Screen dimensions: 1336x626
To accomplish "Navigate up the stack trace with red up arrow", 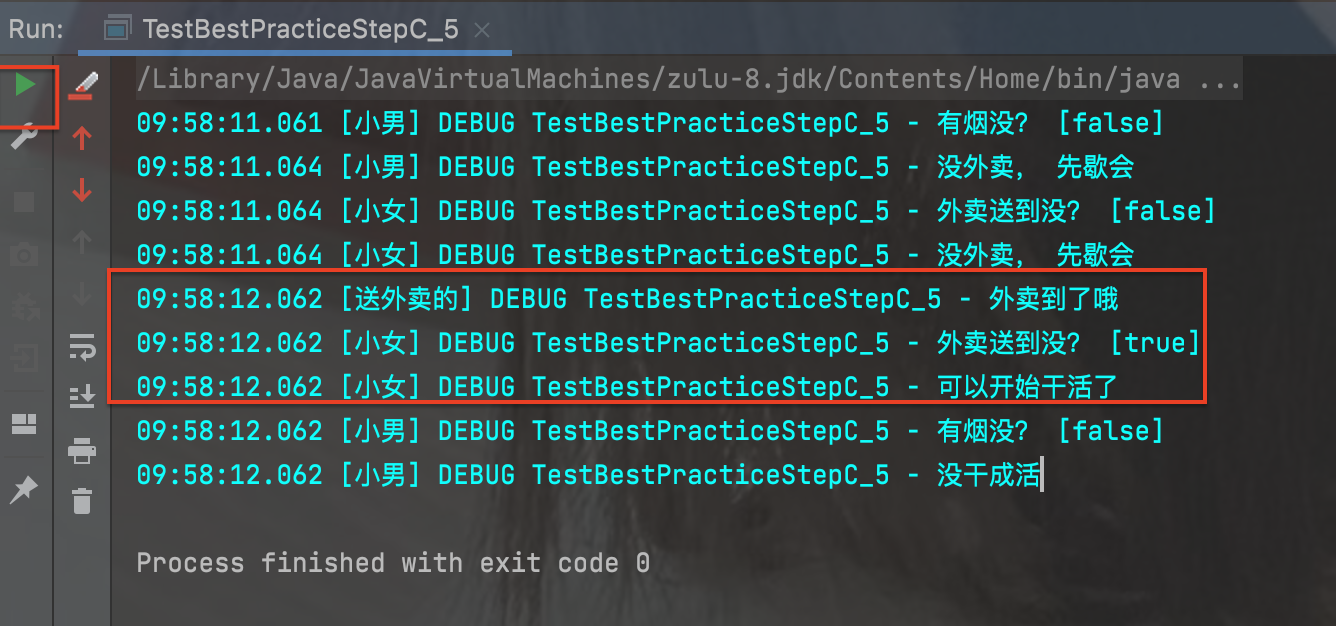I will 82,140.
